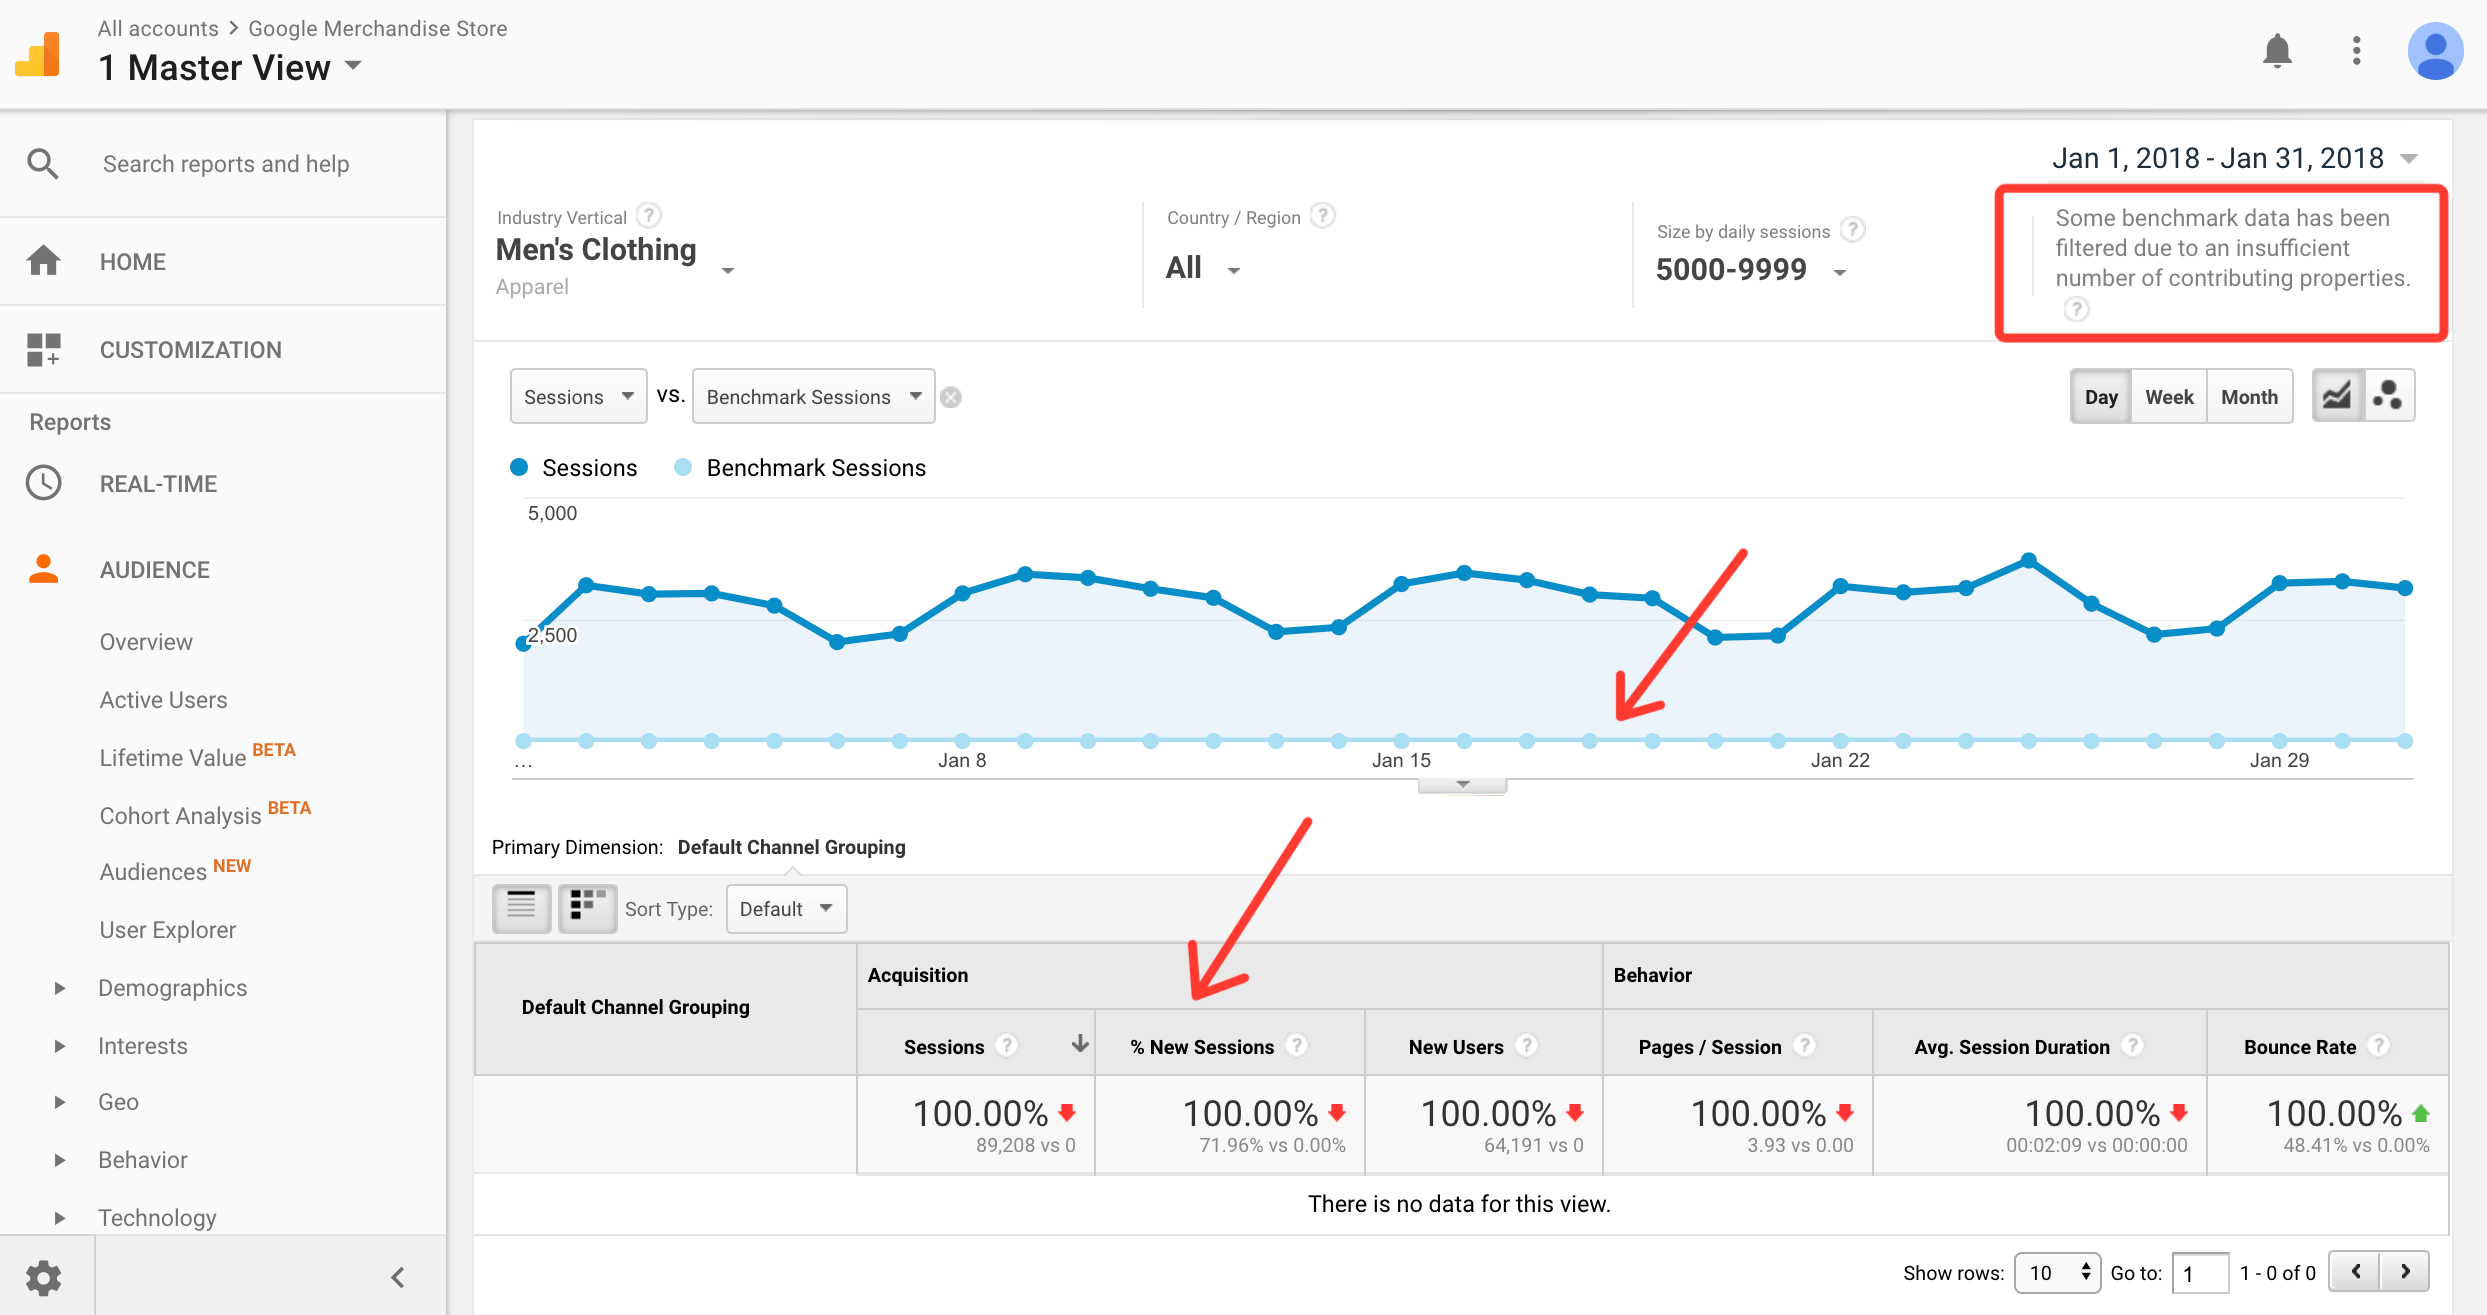Open Country / Region All dropdown
This screenshot has height=1315, width=2487.
point(1203,268)
